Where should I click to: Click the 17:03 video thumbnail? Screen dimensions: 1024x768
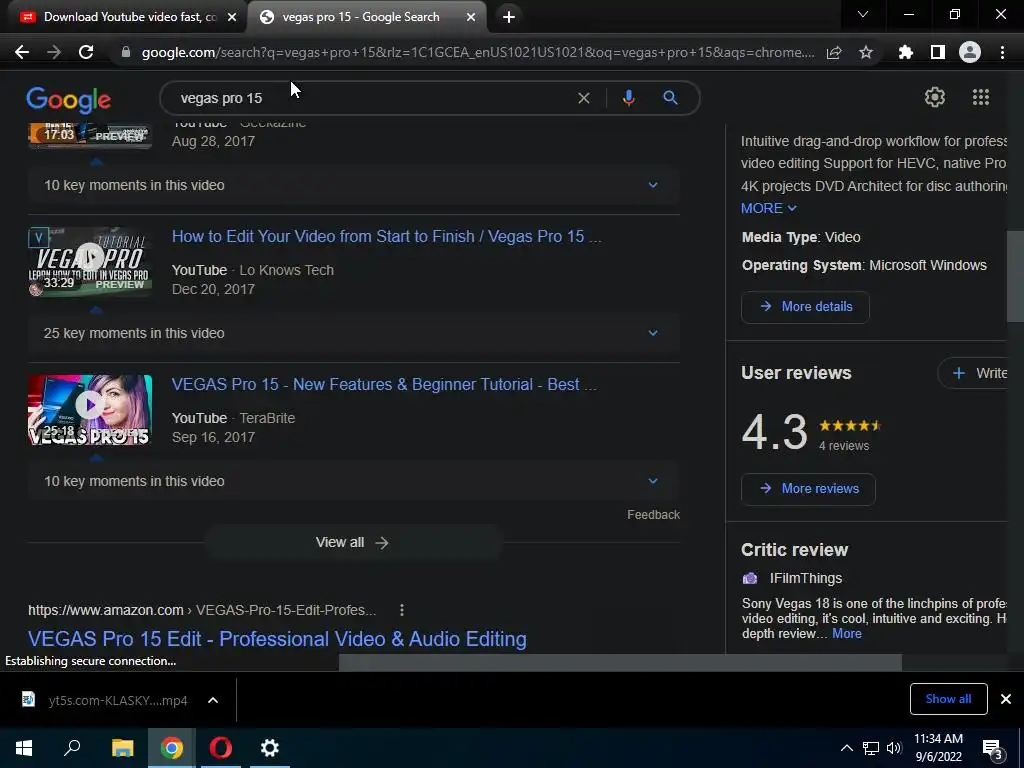(x=90, y=135)
